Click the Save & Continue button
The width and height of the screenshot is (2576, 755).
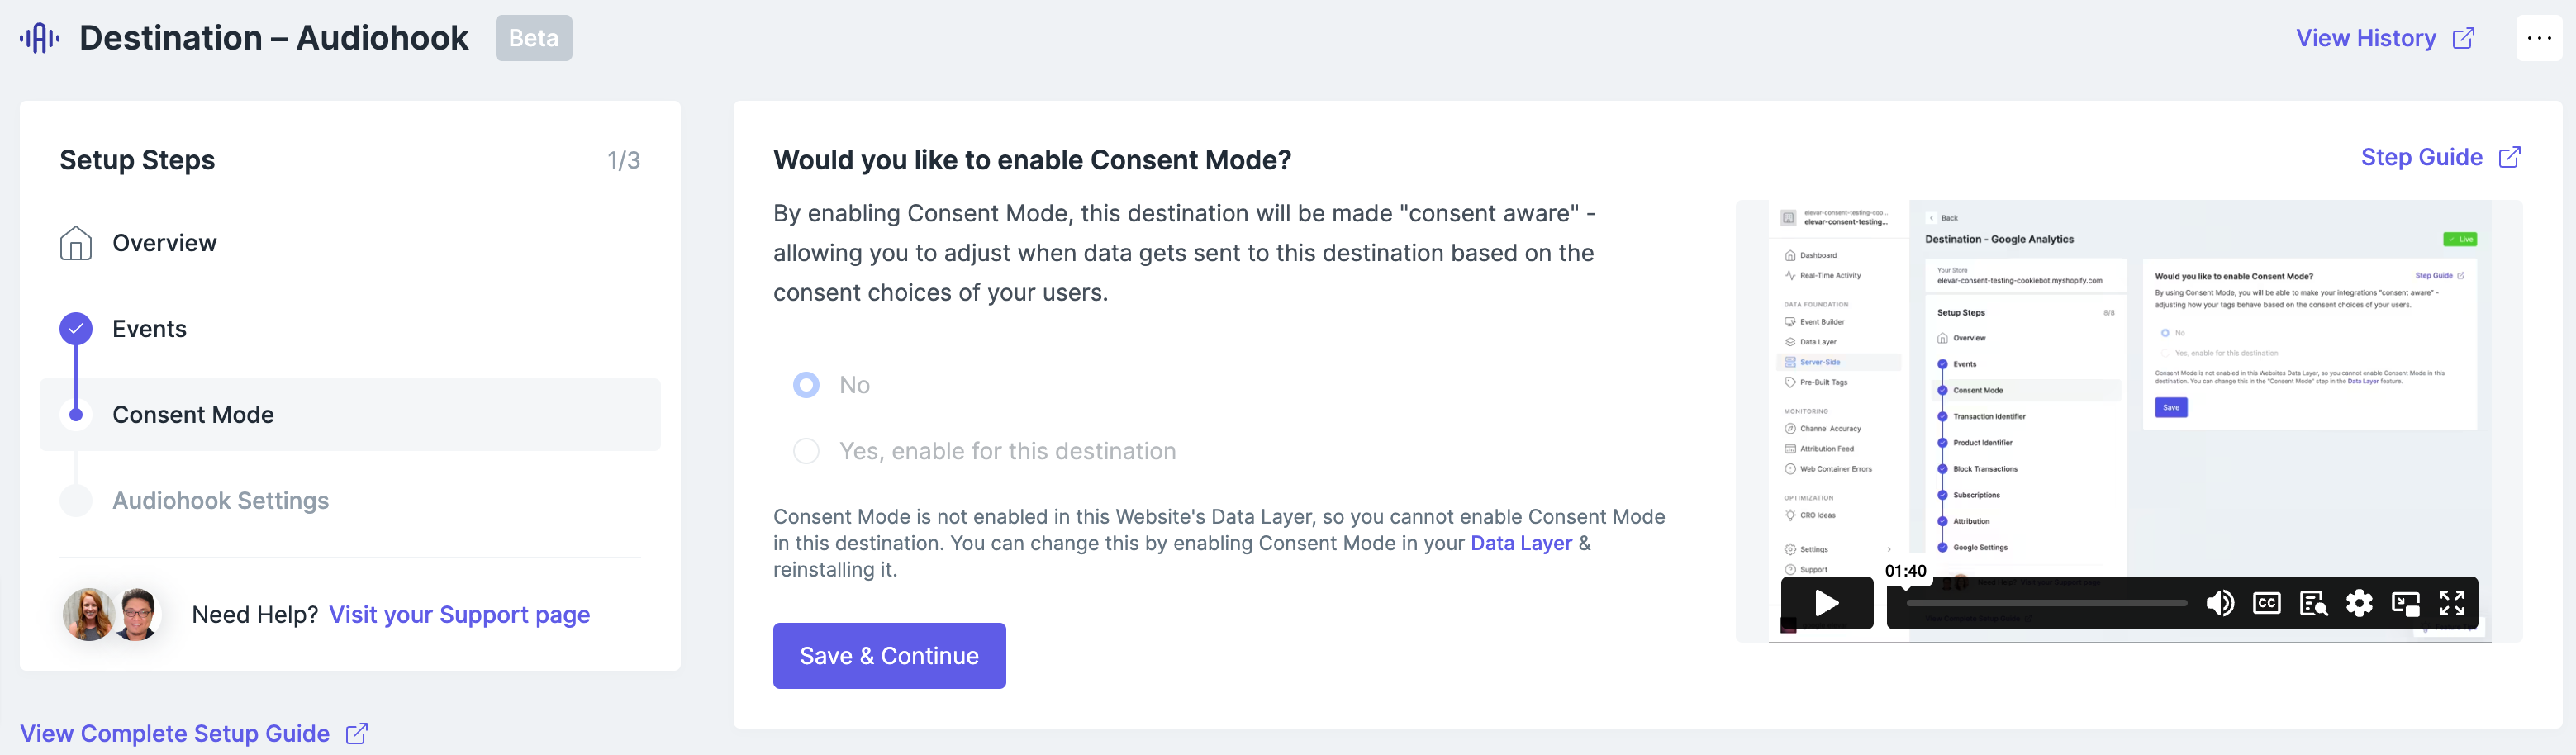pyautogui.click(x=889, y=656)
